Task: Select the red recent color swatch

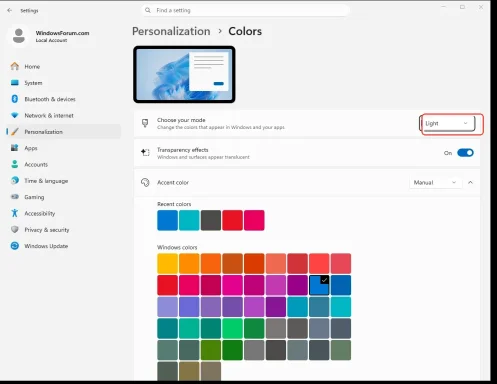Action: tap(232, 220)
